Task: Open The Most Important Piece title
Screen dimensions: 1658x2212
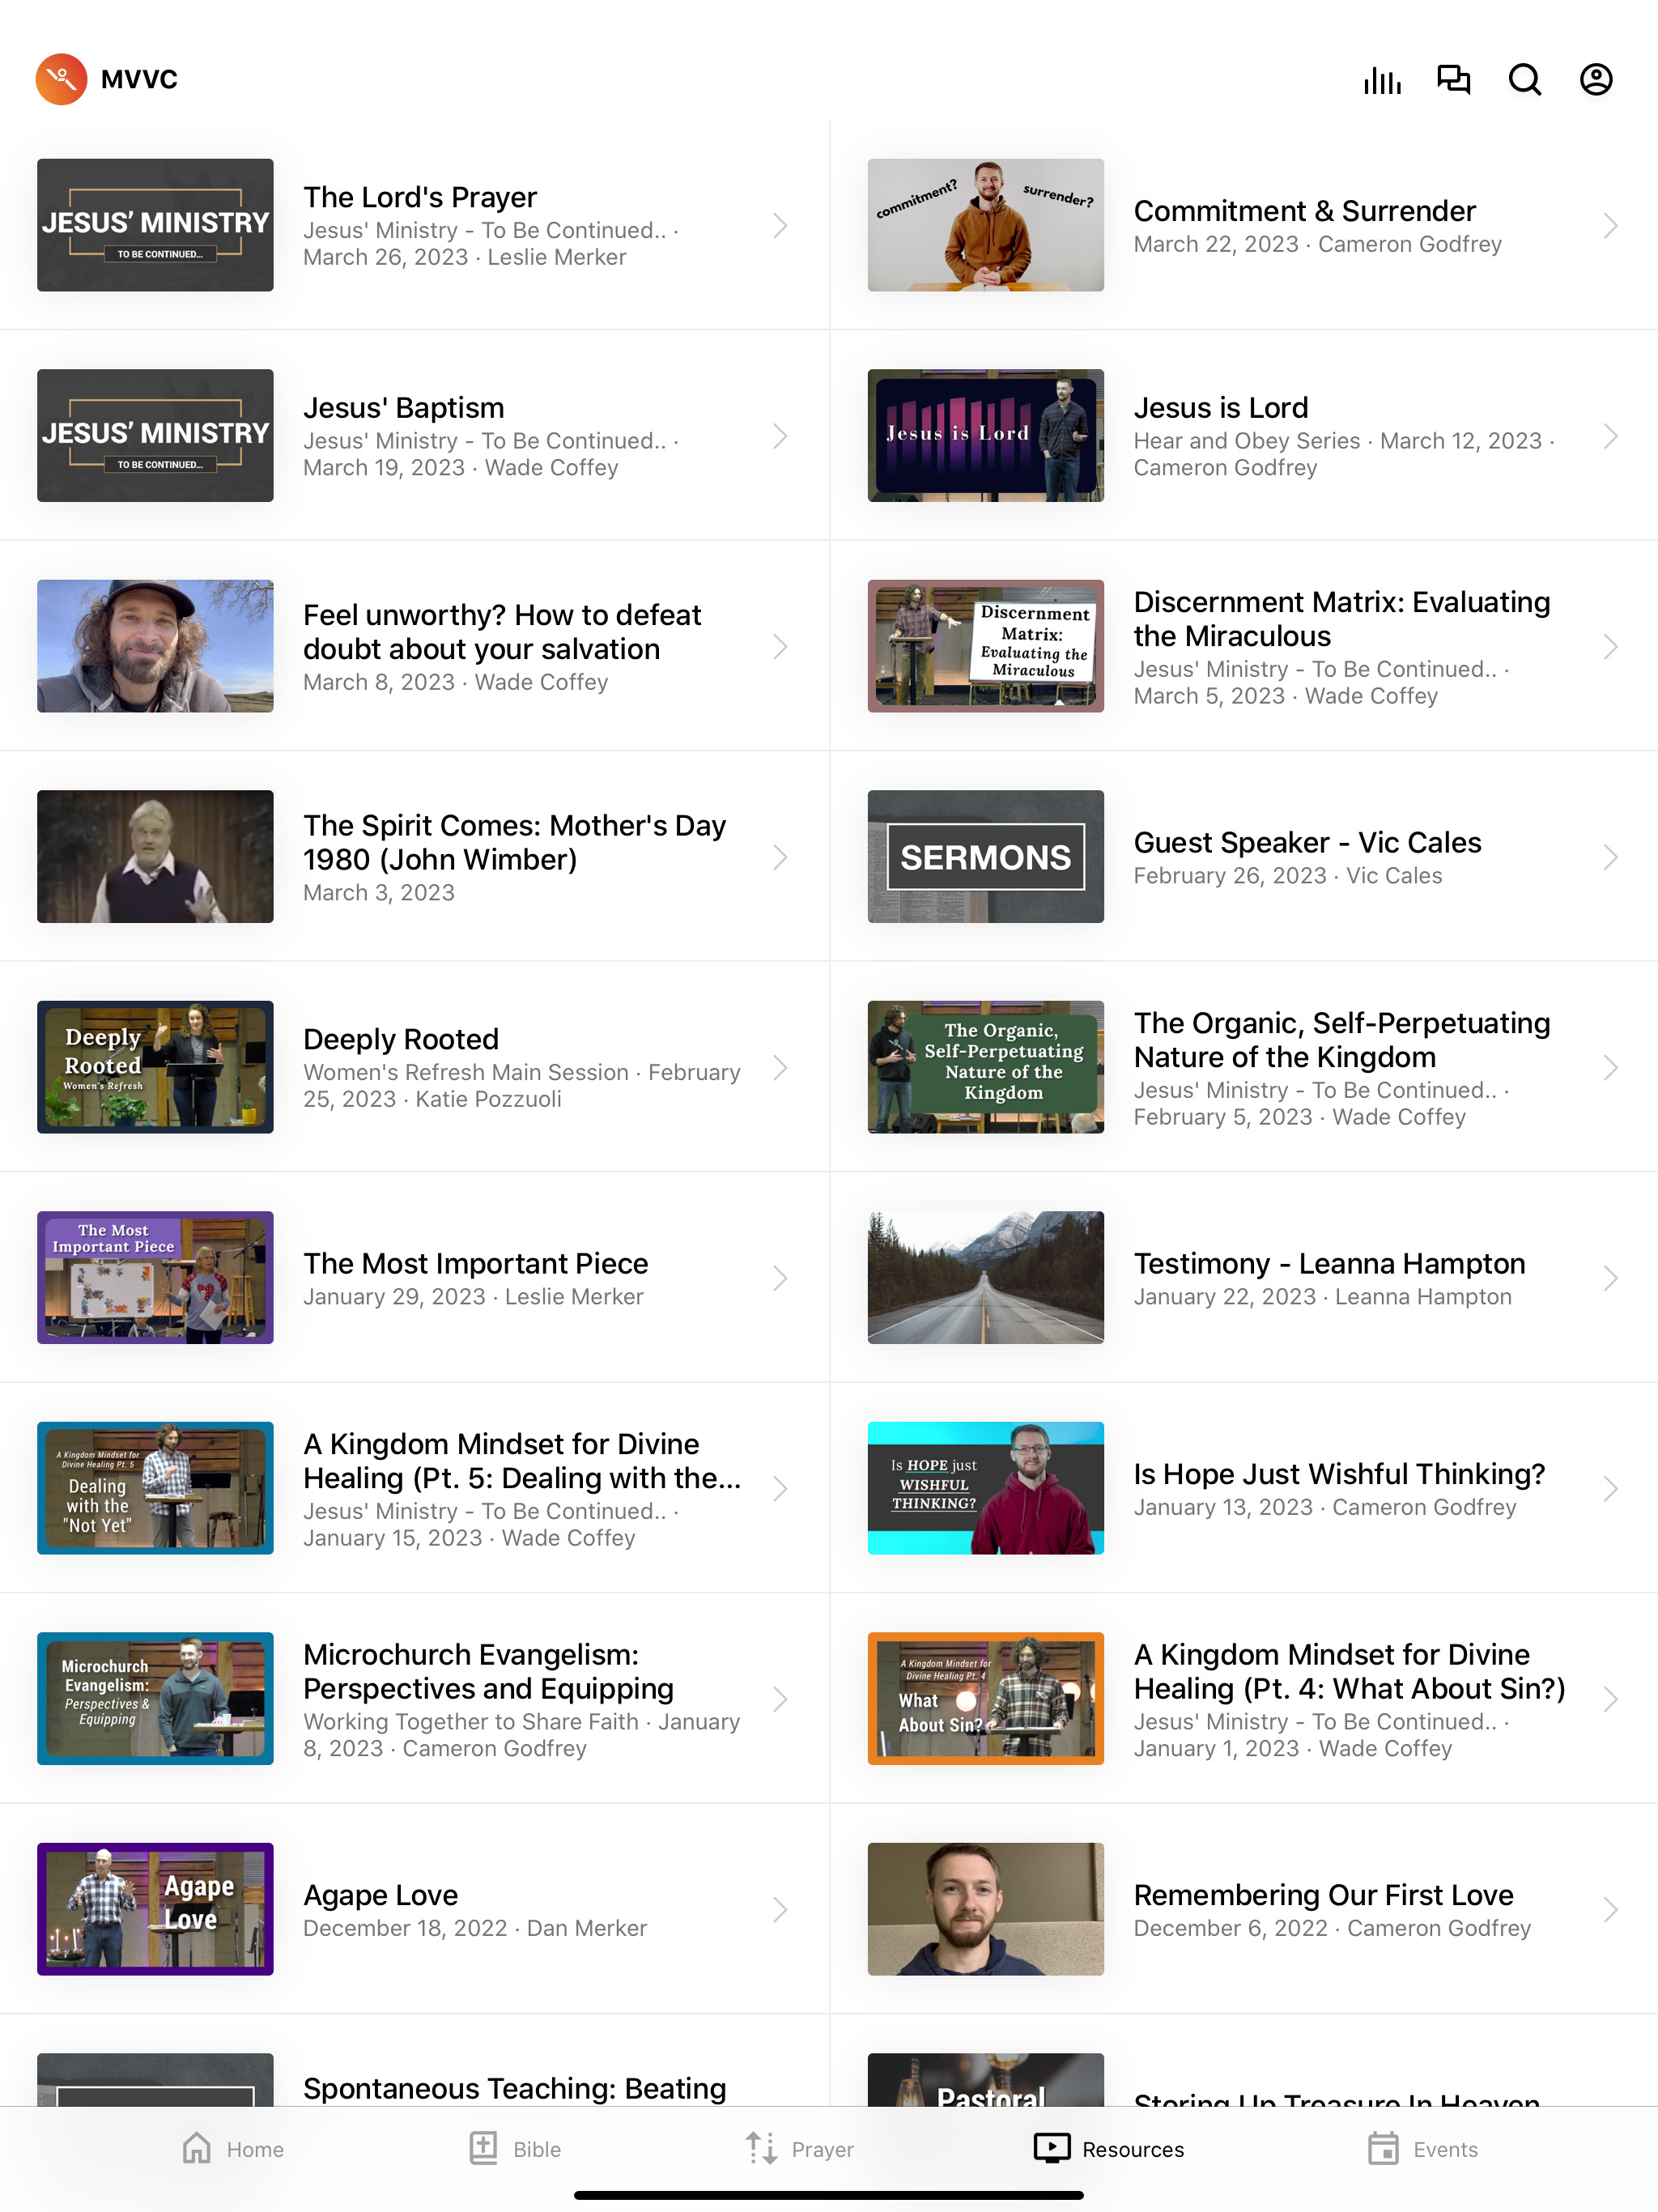Action: click(x=476, y=1264)
